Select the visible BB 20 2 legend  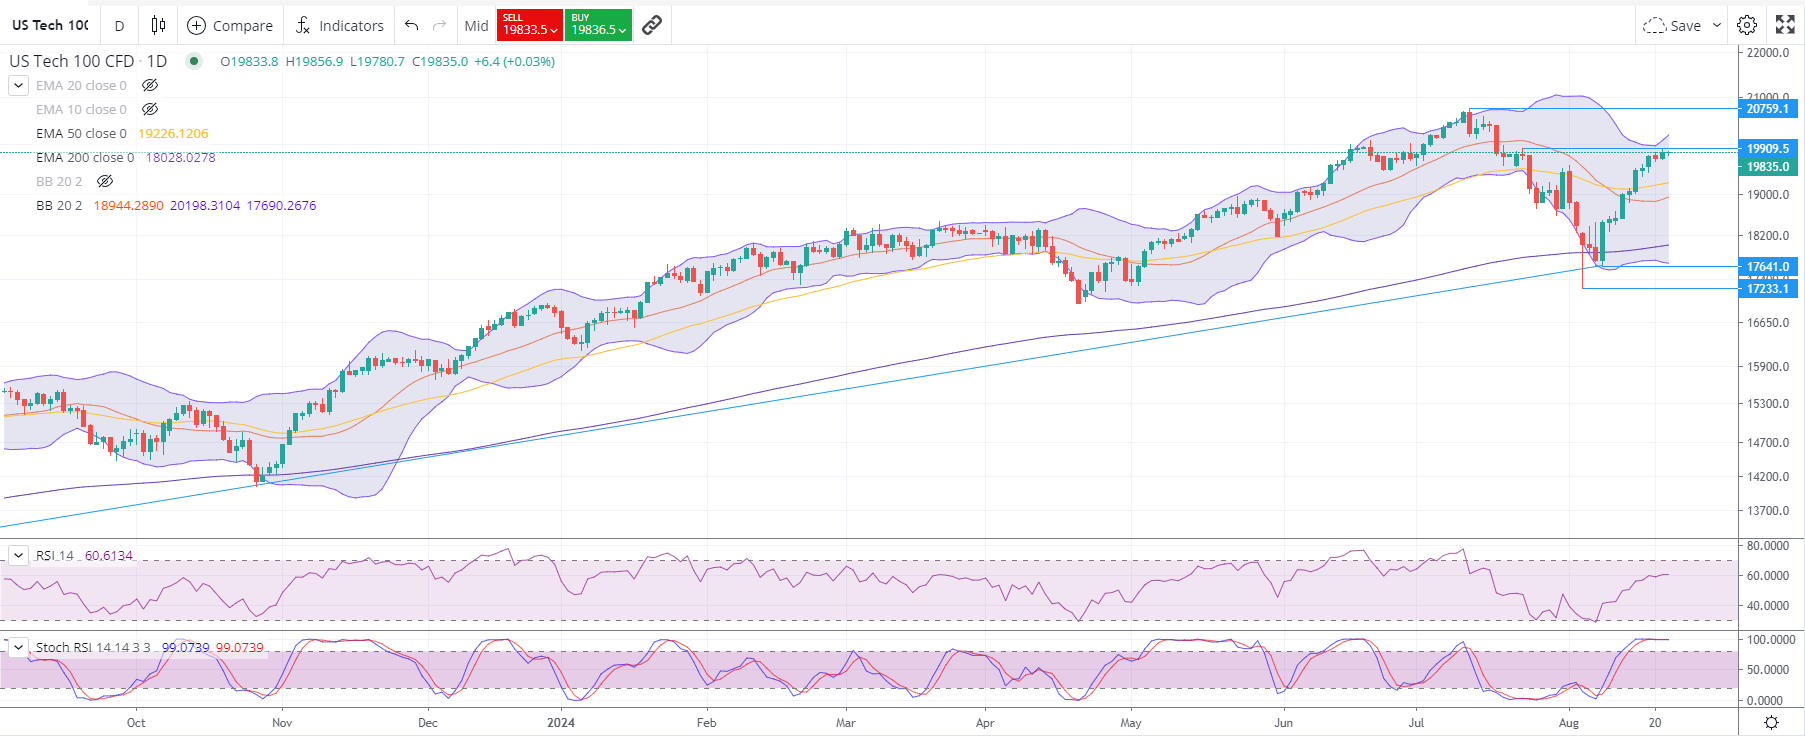pyautogui.click(x=59, y=205)
